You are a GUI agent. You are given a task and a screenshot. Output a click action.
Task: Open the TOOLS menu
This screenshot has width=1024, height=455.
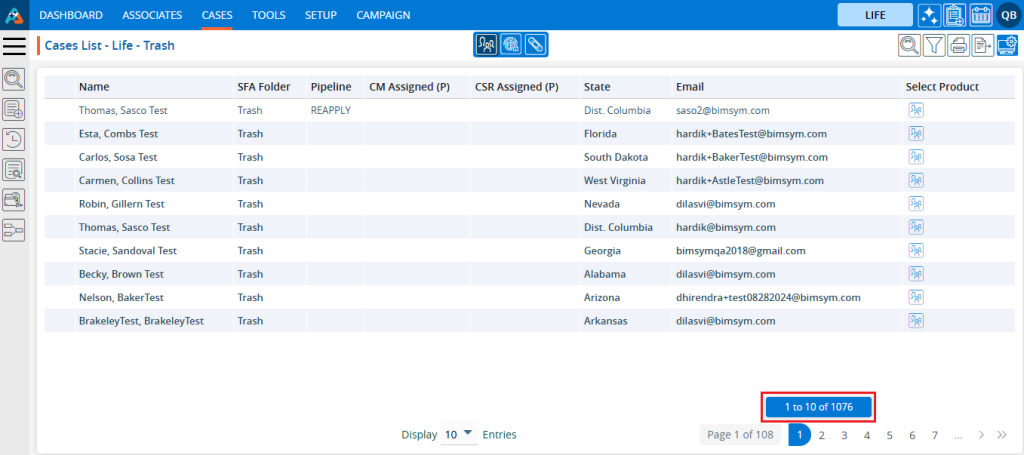(268, 15)
